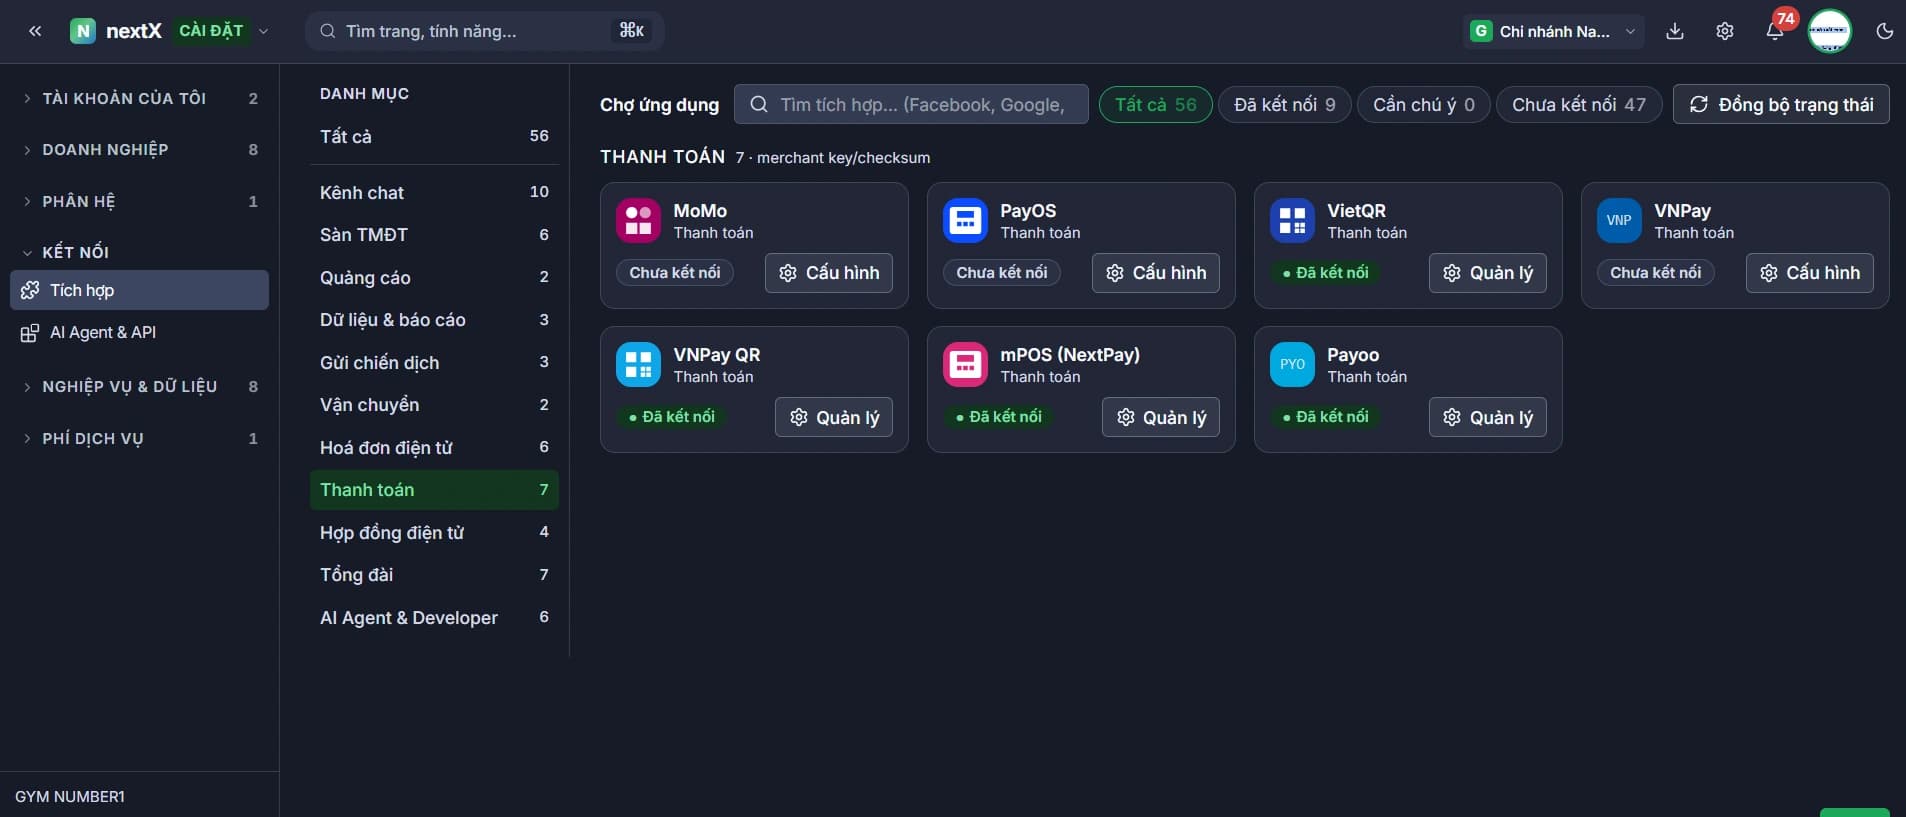Filter by Chưa kết nối 47
Screen dimensions: 1906x817
click(x=1578, y=105)
